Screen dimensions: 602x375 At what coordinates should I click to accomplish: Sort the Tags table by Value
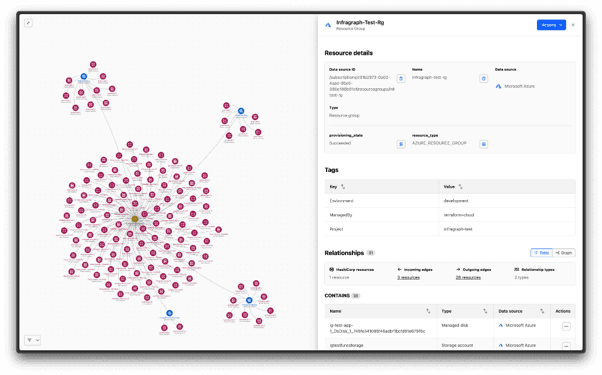(460, 187)
